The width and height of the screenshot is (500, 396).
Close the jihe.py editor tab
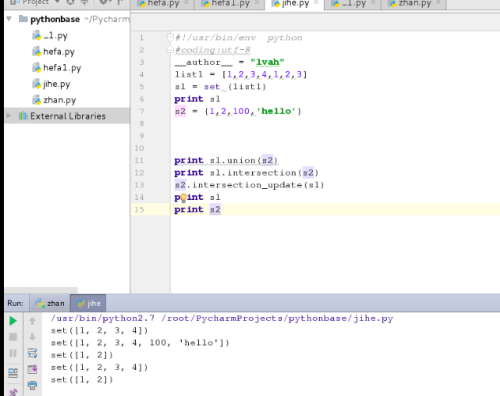click(x=316, y=3)
